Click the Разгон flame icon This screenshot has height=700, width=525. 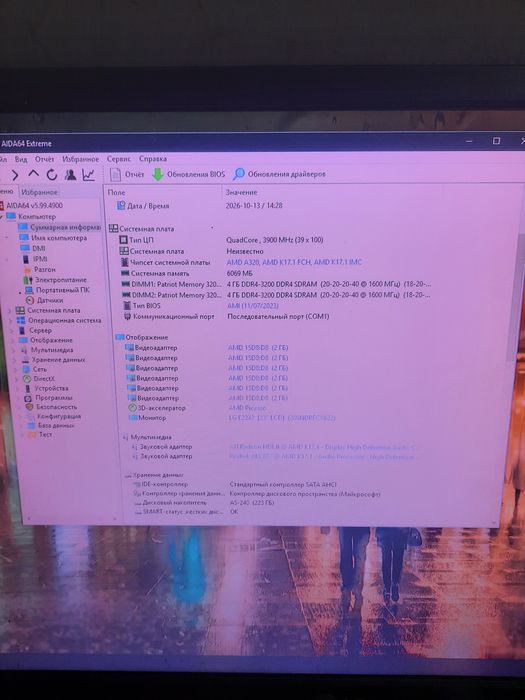coord(27,270)
